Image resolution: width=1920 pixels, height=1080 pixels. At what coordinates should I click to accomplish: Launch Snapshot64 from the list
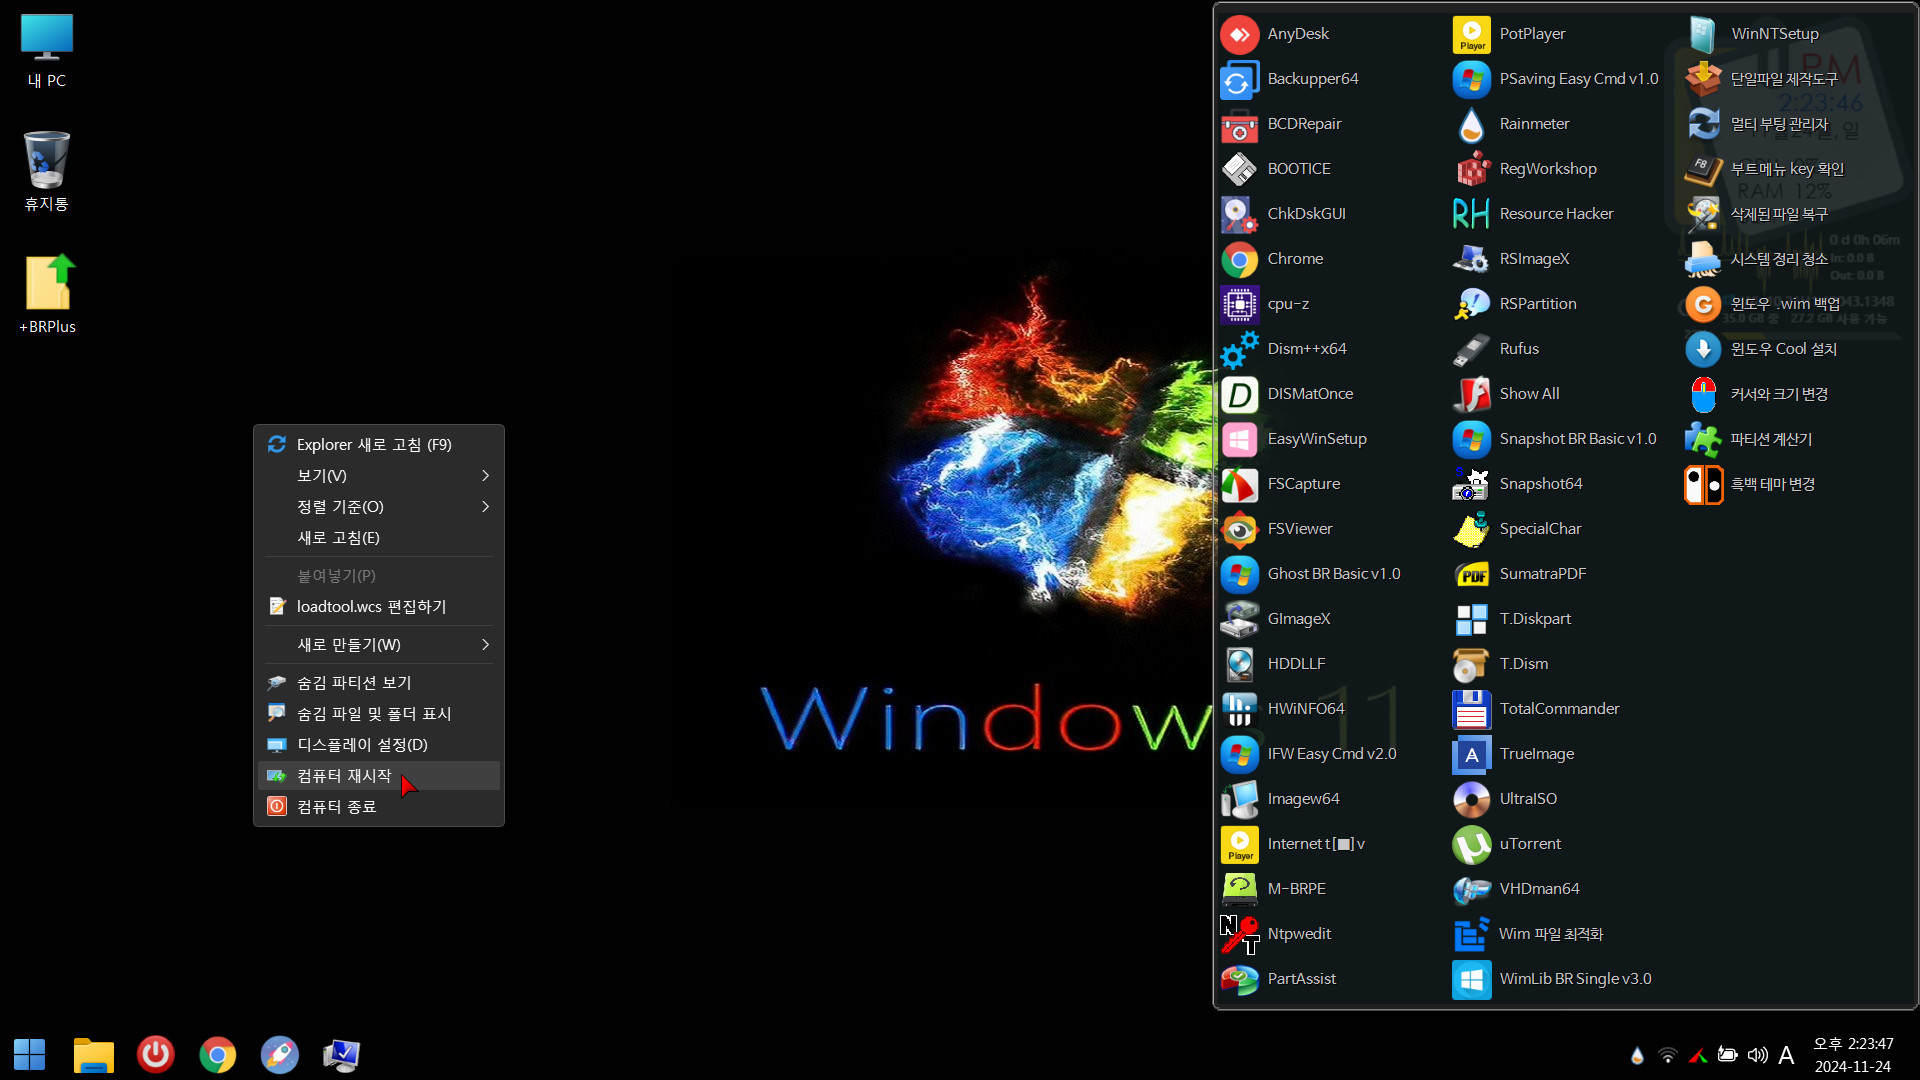(x=1518, y=484)
